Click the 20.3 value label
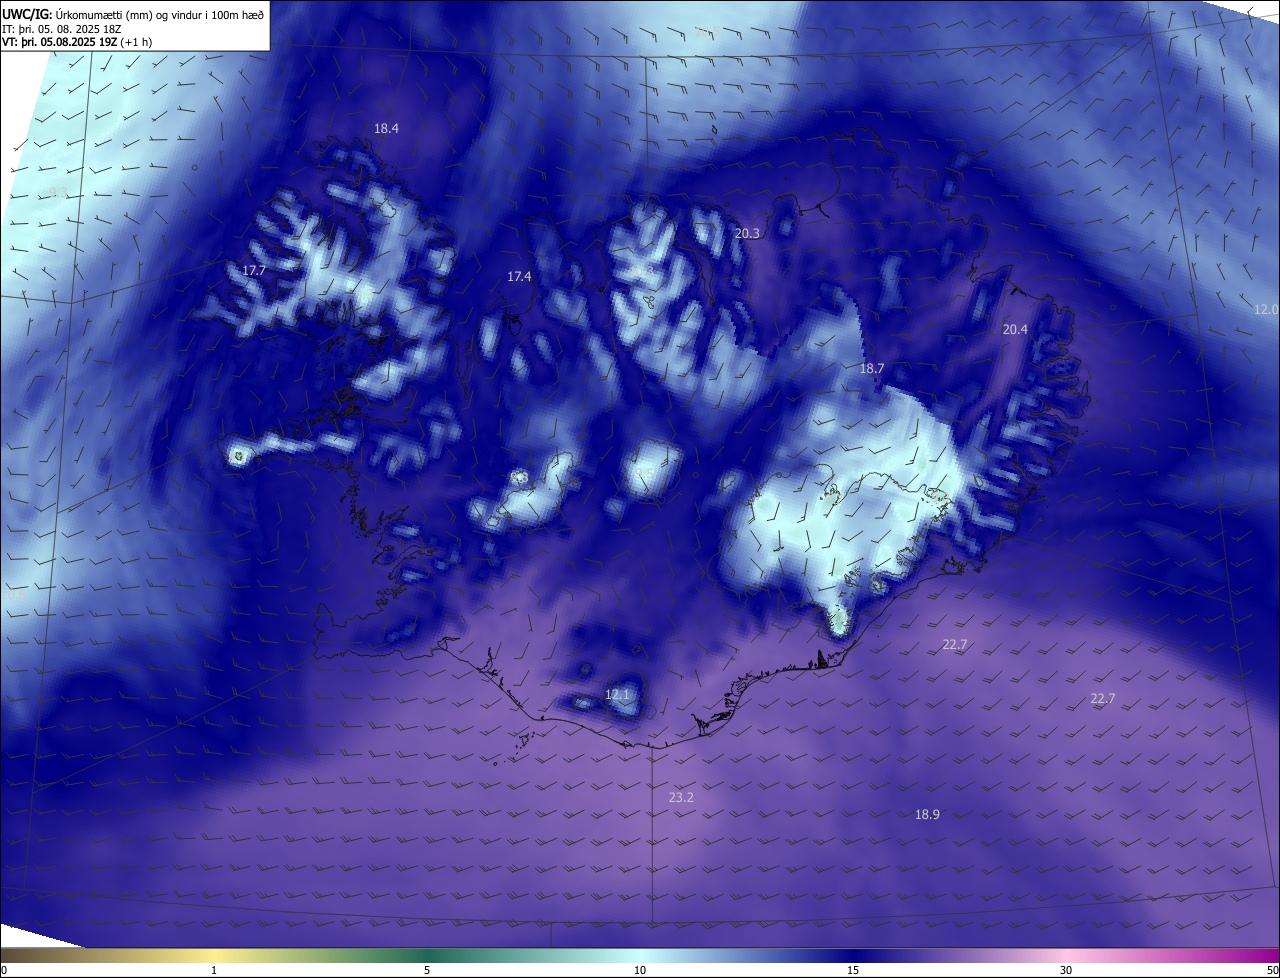This screenshot has width=1280, height=978. click(x=747, y=233)
